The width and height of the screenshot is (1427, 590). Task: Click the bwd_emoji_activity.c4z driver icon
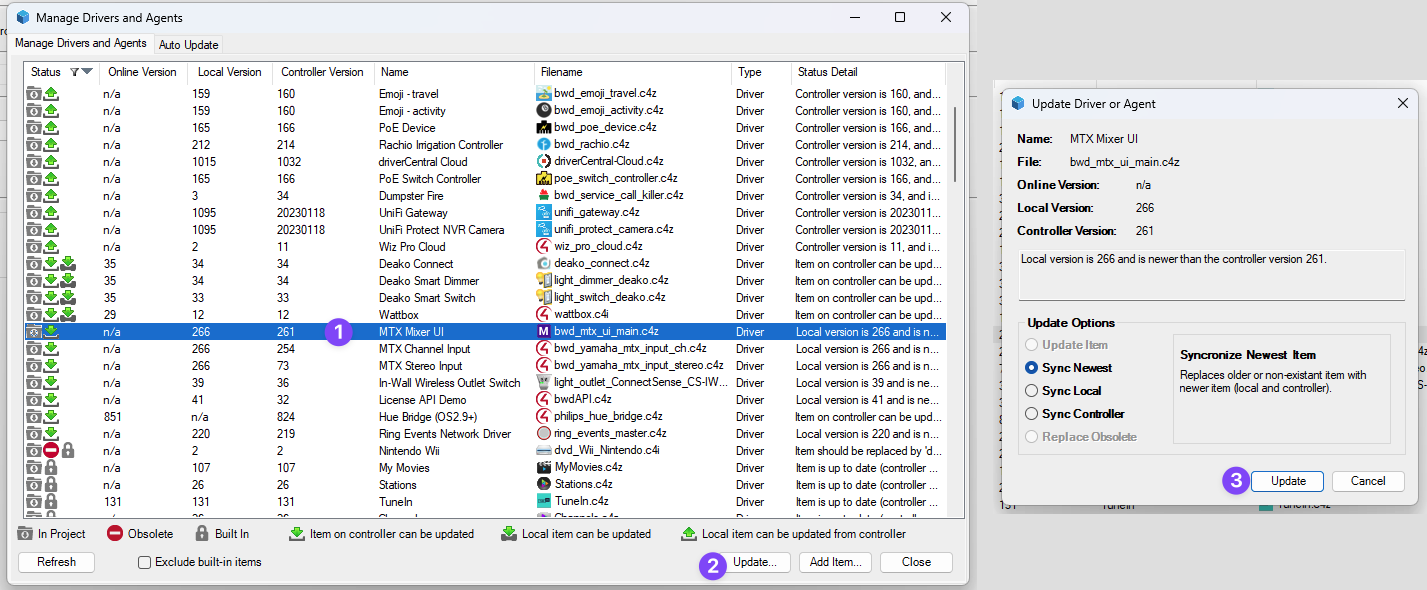544,111
